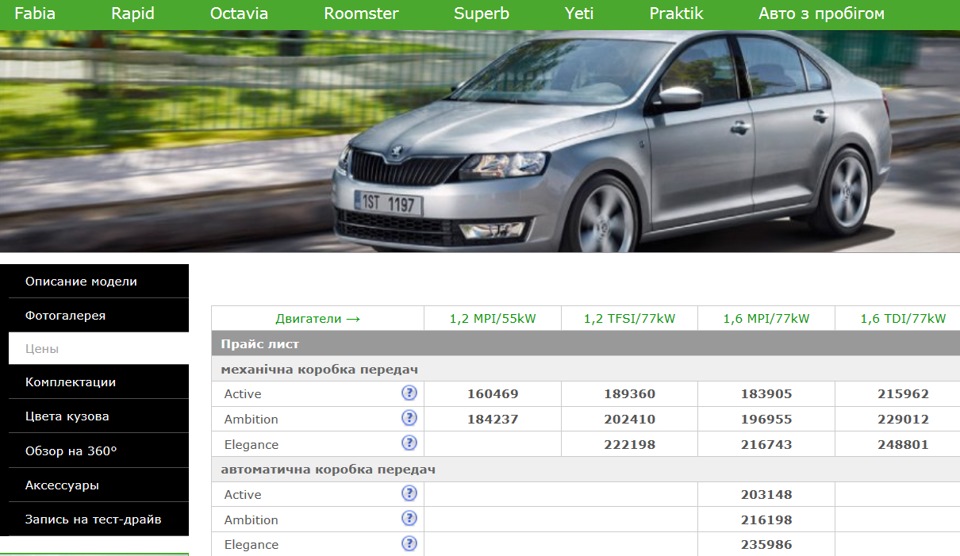Click price 248801 for Elegance
The height and width of the screenshot is (556, 960).
[903, 445]
